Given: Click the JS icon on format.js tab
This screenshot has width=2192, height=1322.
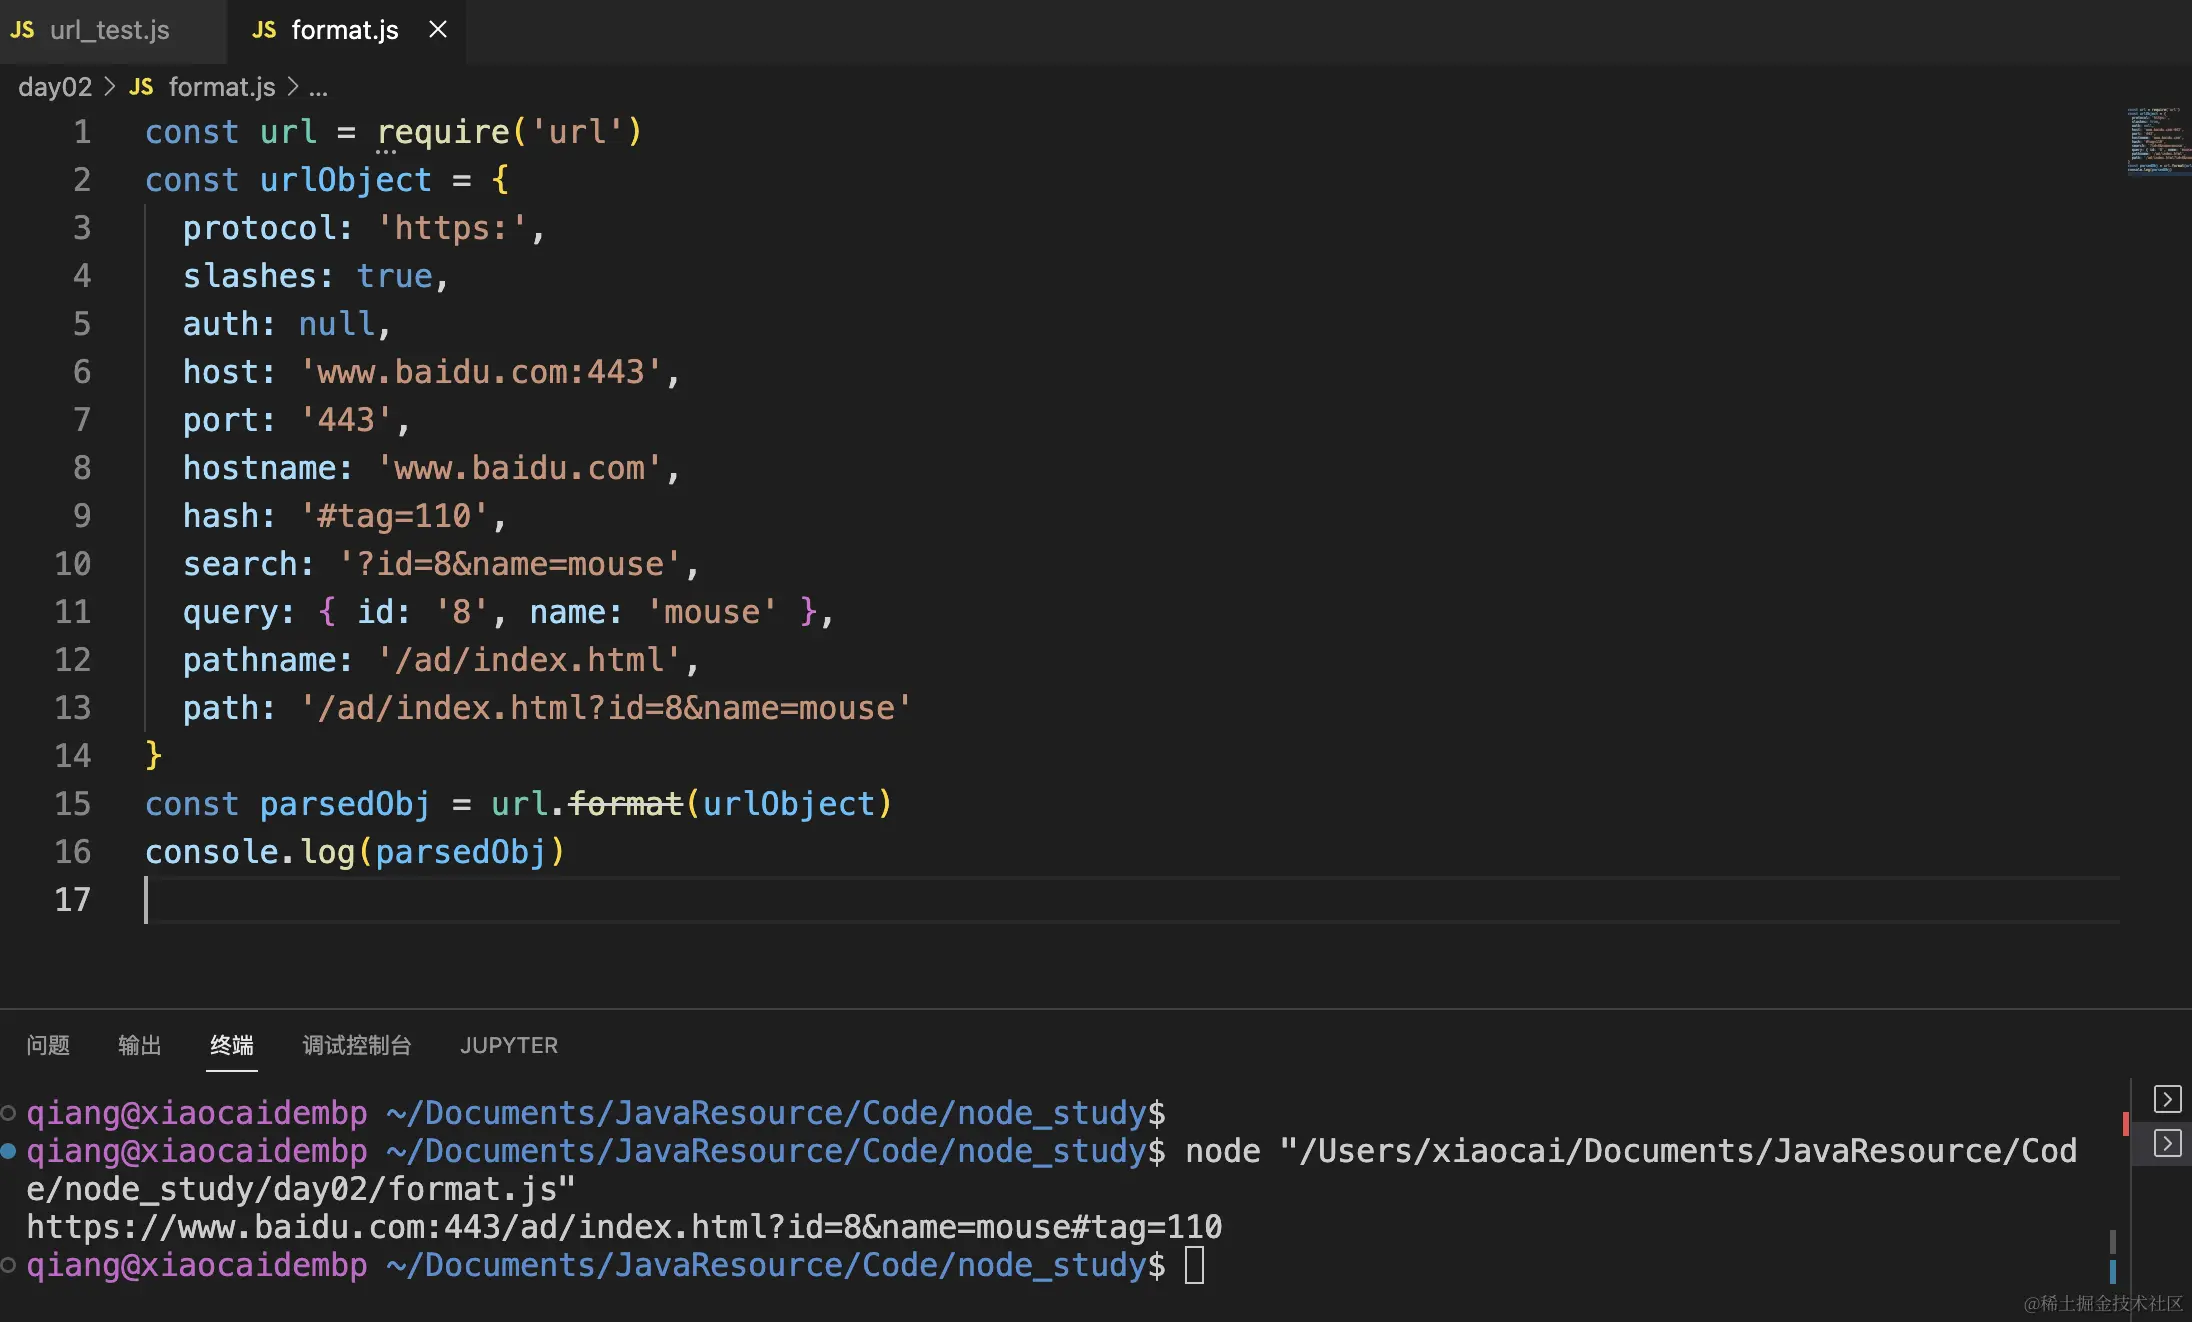Looking at the screenshot, I should (x=264, y=30).
